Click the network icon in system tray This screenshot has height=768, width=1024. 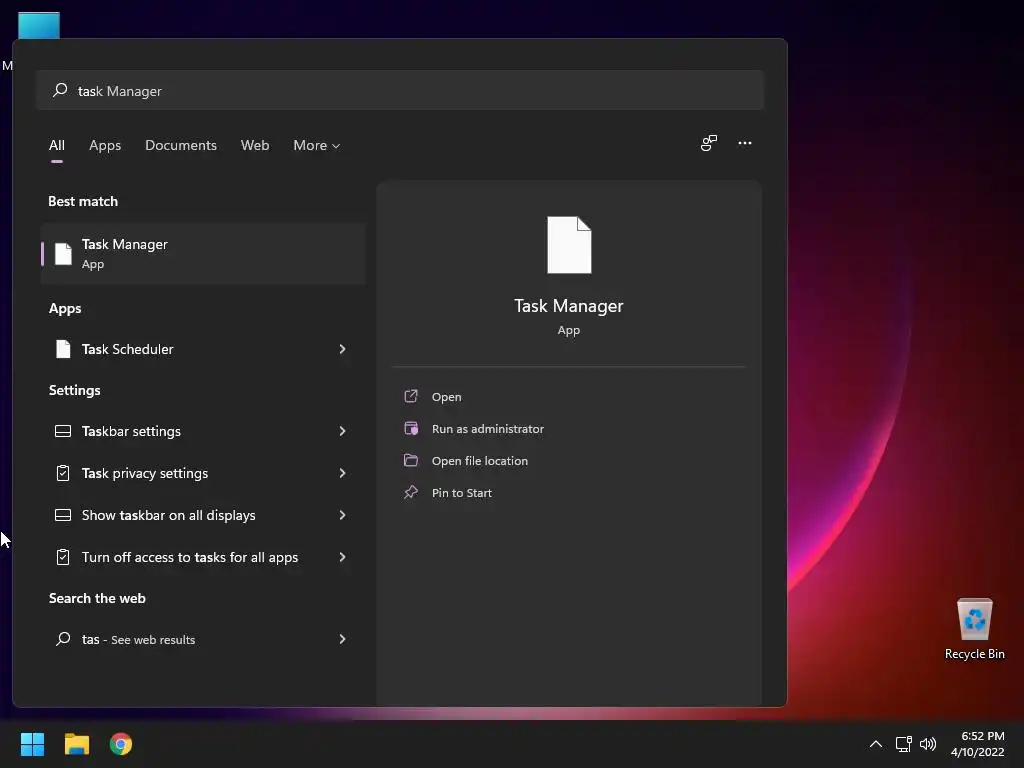click(x=904, y=744)
